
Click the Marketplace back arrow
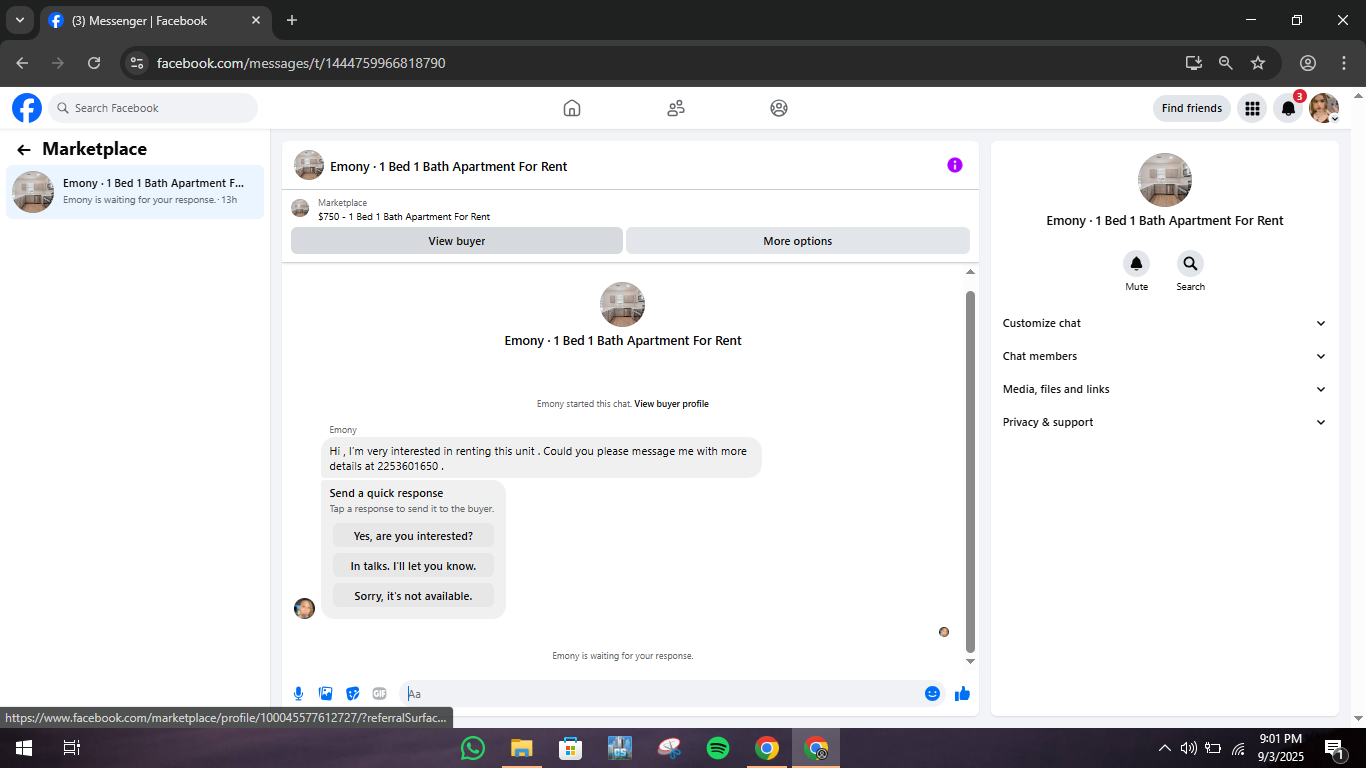coord(24,150)
